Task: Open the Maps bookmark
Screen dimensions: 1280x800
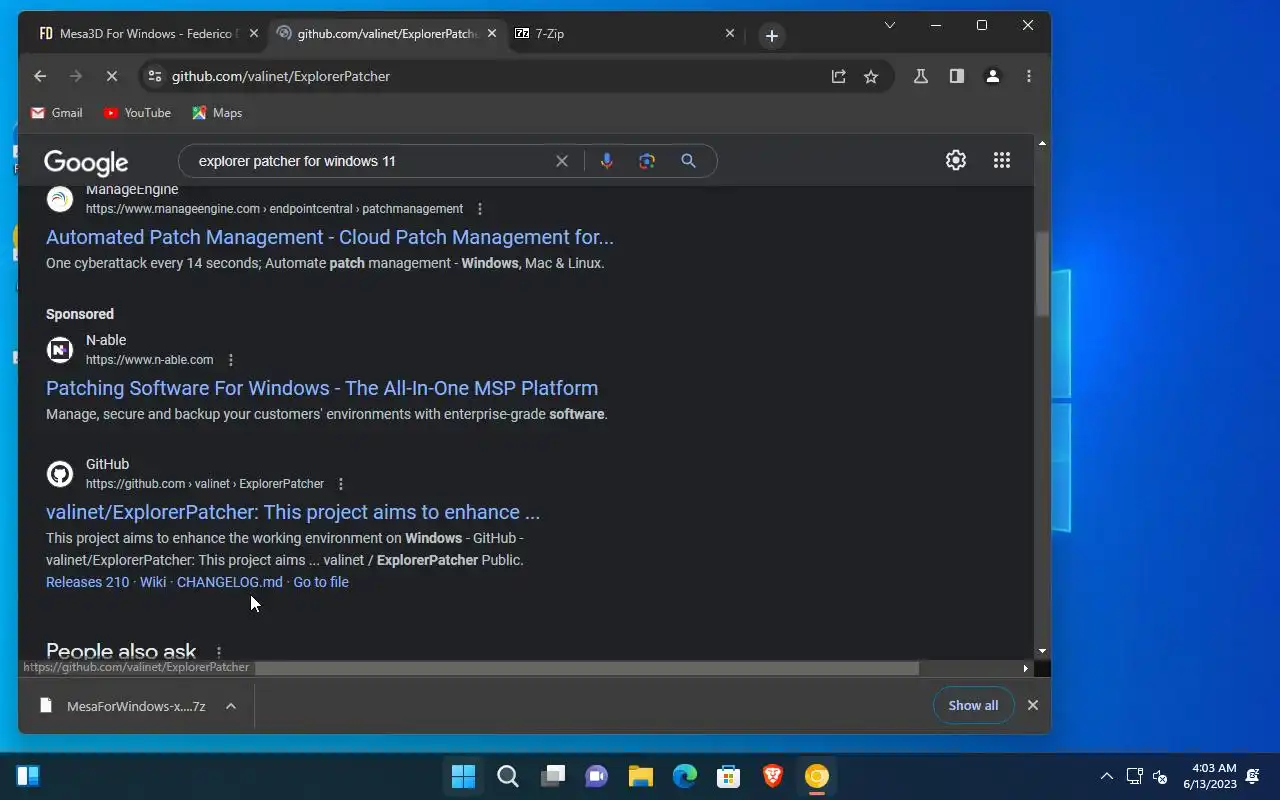Action: 217,113
